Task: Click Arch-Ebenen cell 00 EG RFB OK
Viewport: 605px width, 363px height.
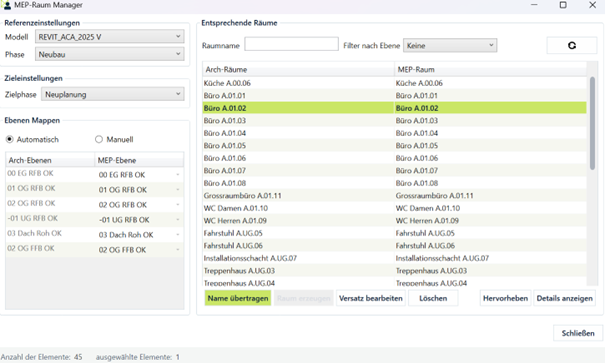Action: coord(50,174)
